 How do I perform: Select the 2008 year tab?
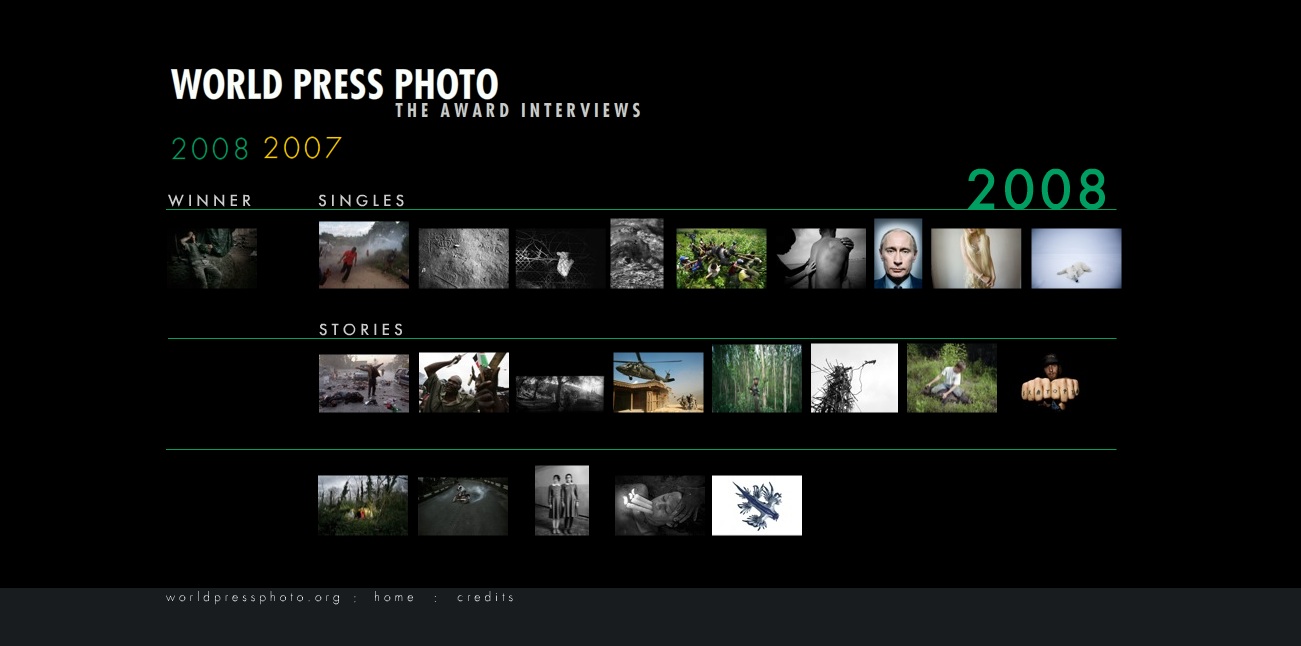click(210, 149)
